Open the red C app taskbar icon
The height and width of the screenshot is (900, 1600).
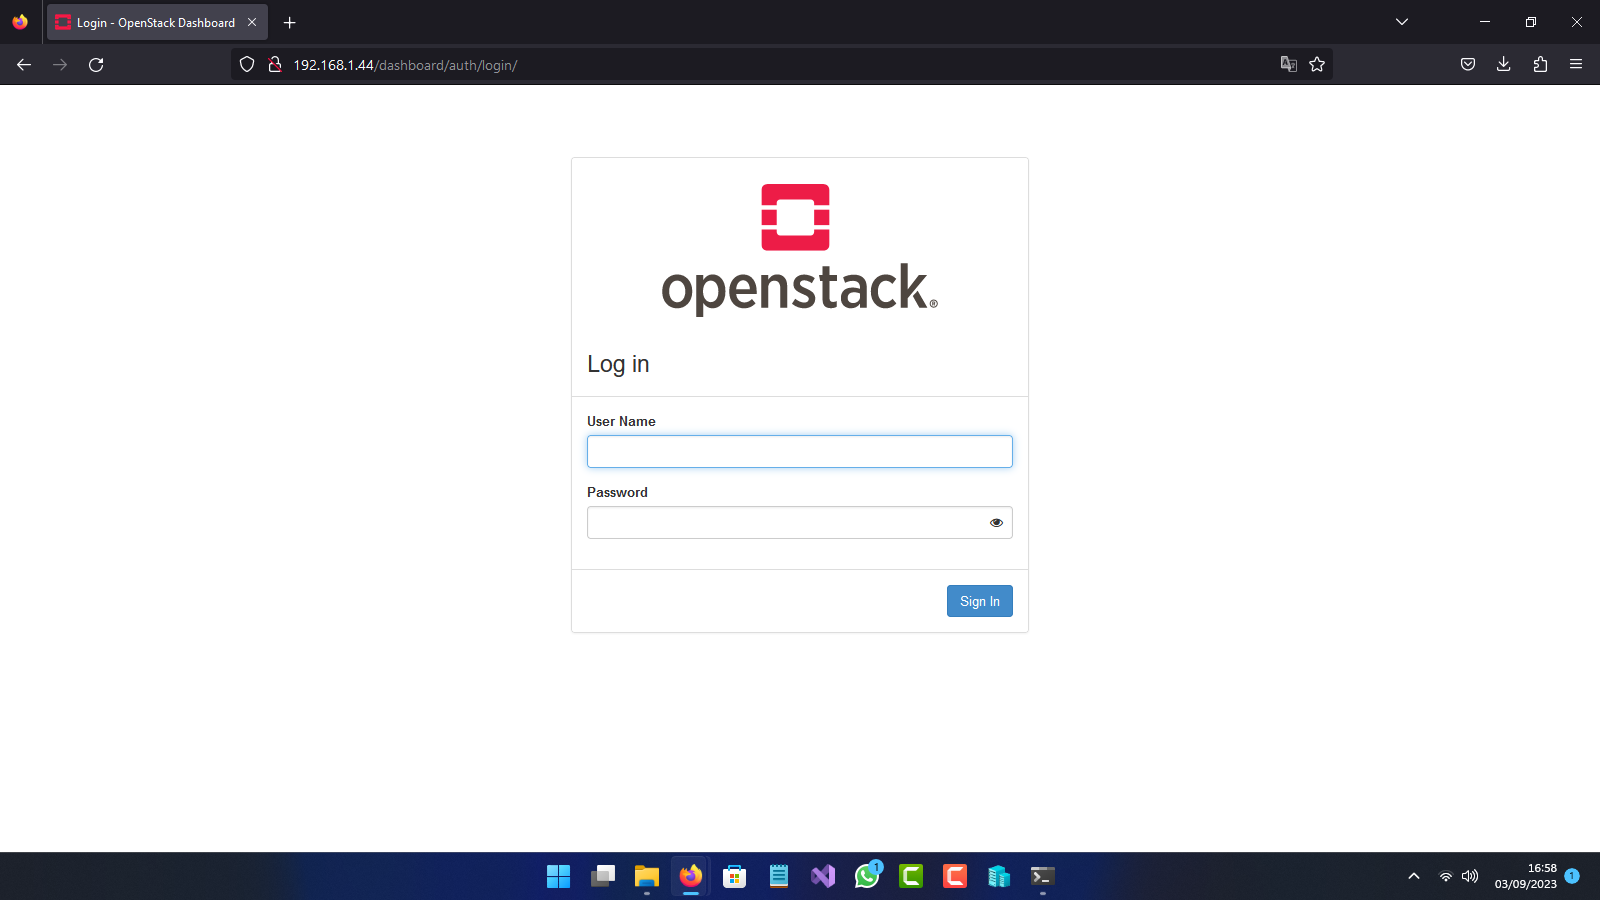tap(955, 877)
